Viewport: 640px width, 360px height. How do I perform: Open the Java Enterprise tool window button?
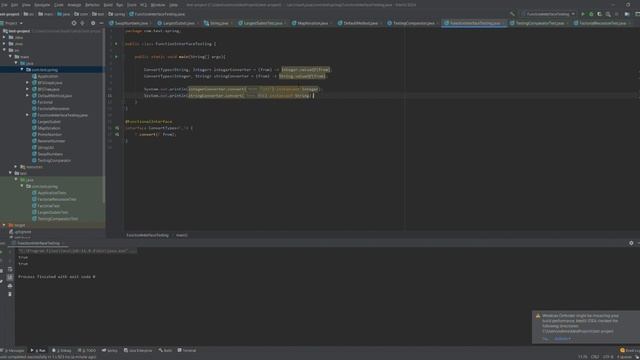138,350
